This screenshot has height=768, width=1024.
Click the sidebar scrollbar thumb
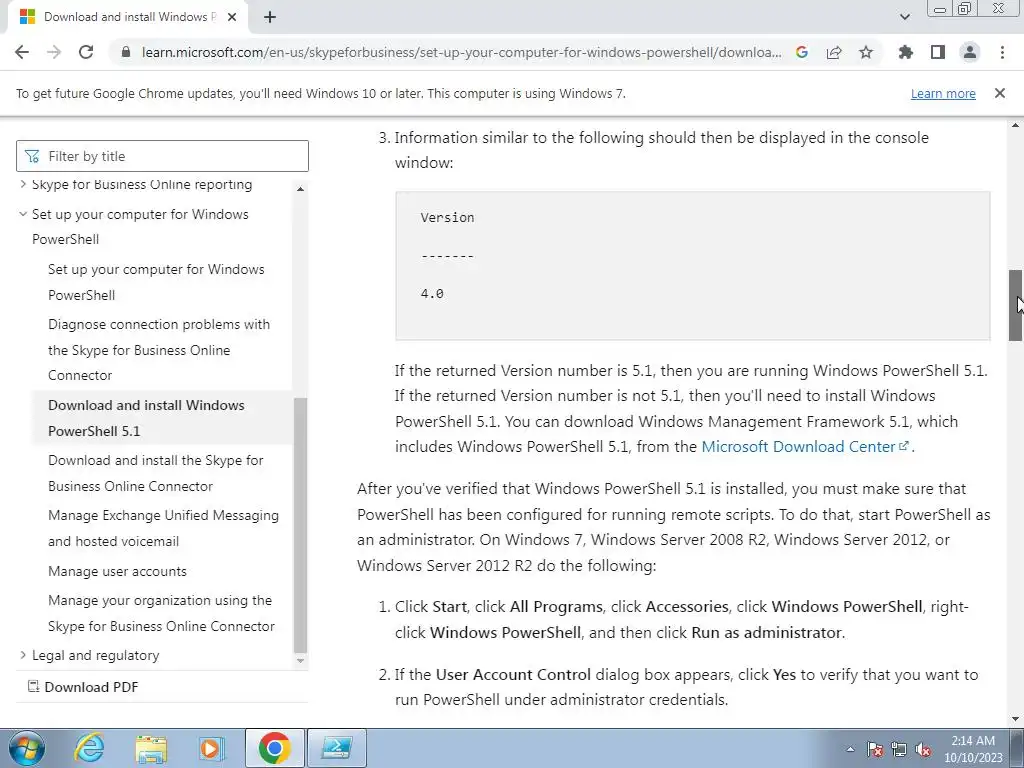pyautogui.click(x=300, y=525)
